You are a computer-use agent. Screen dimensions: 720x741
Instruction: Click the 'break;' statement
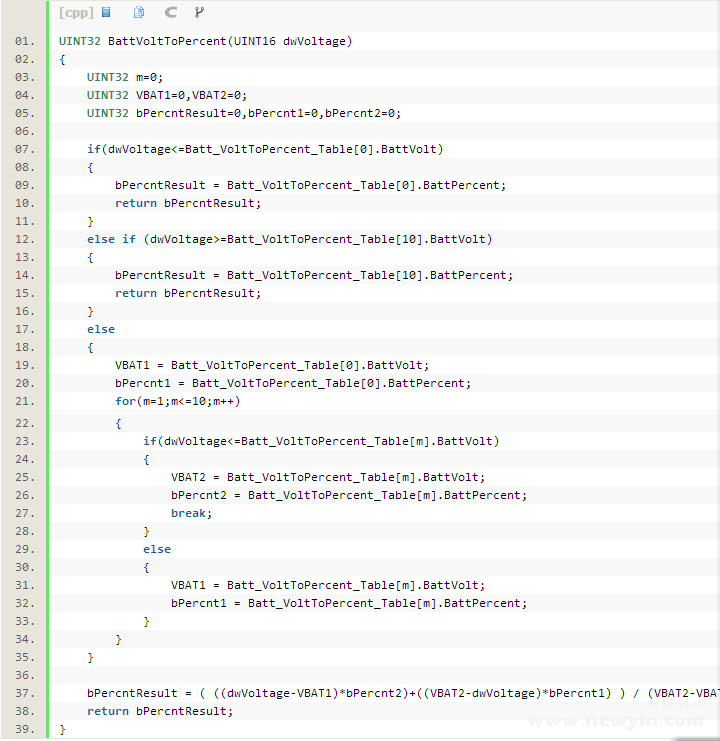tap(191, 513)
